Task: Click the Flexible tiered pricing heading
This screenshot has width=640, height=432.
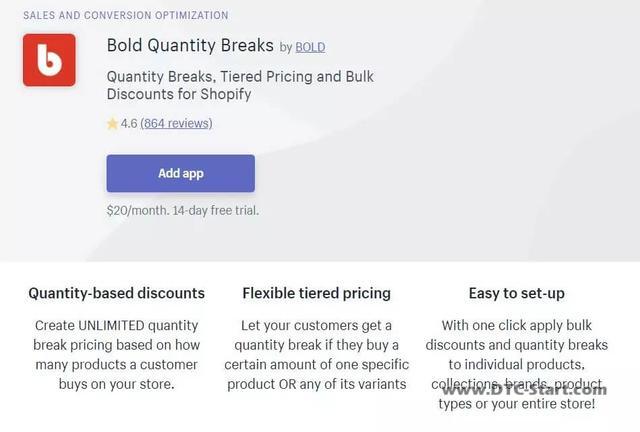Action: click(317, 294)
